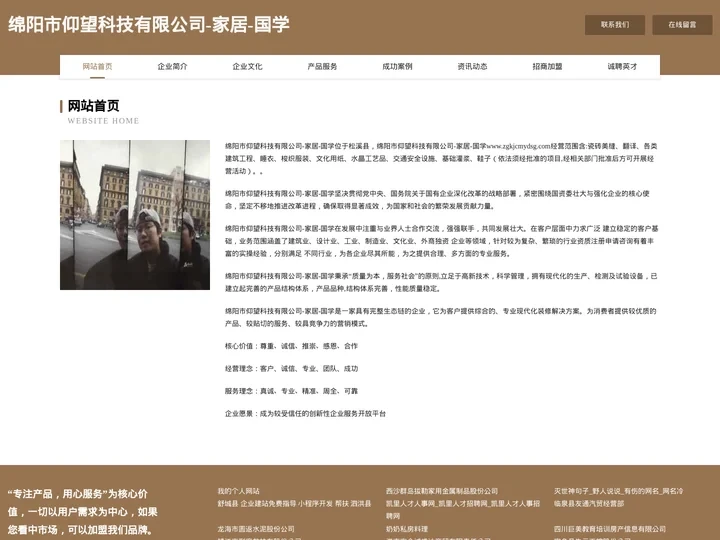
Task: Go to the 诚聘英才 navigation tab
Action: pyautogui.click(x=622, y=67)
